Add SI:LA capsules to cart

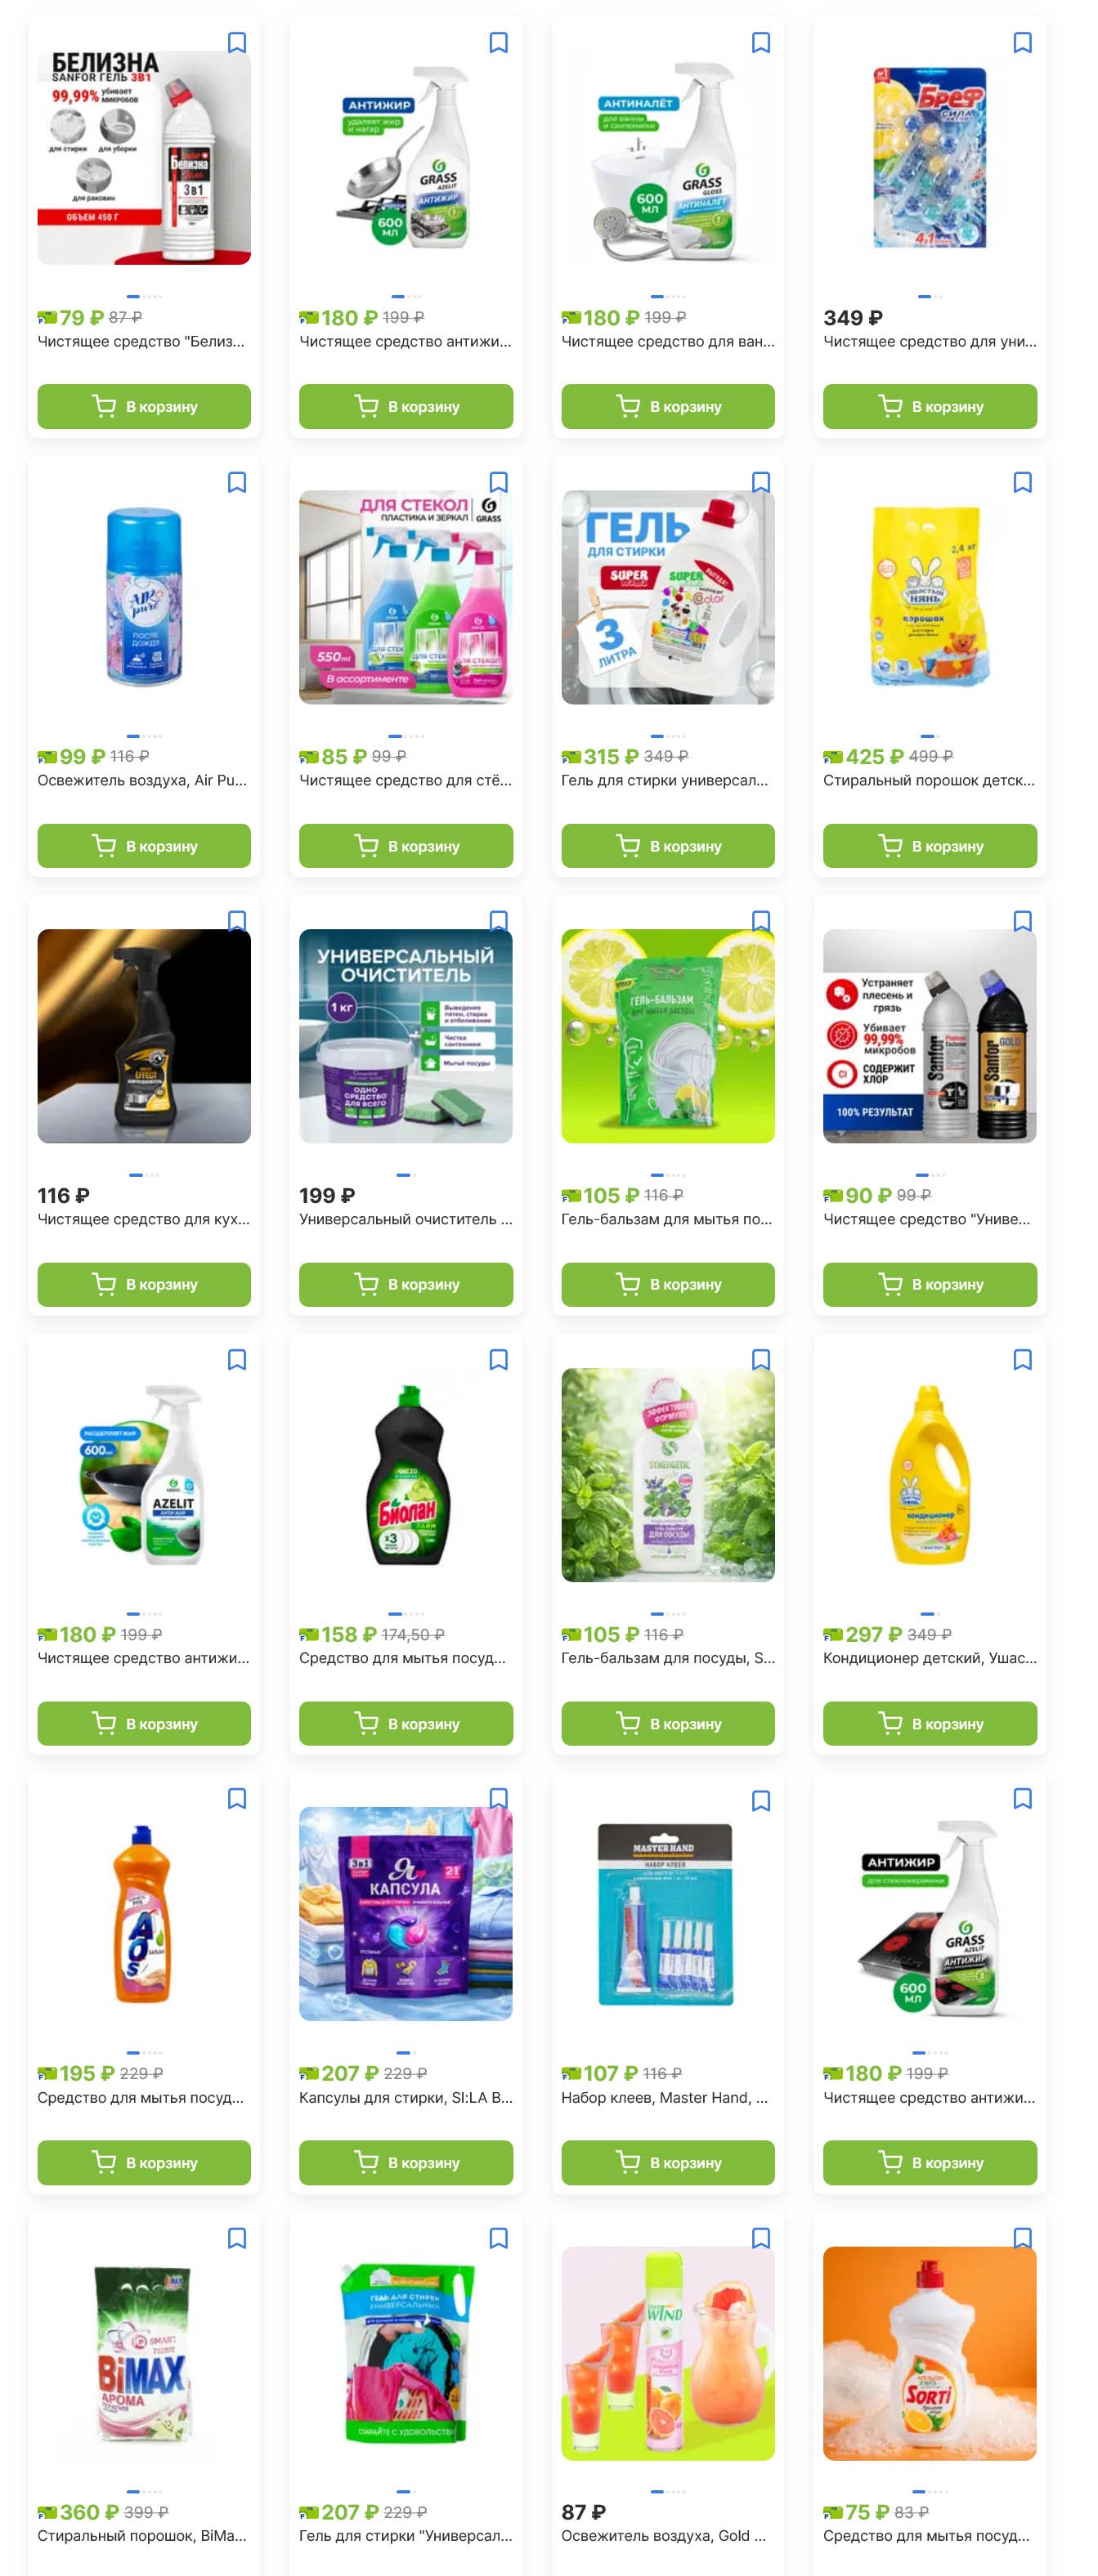click(406, 2163)
